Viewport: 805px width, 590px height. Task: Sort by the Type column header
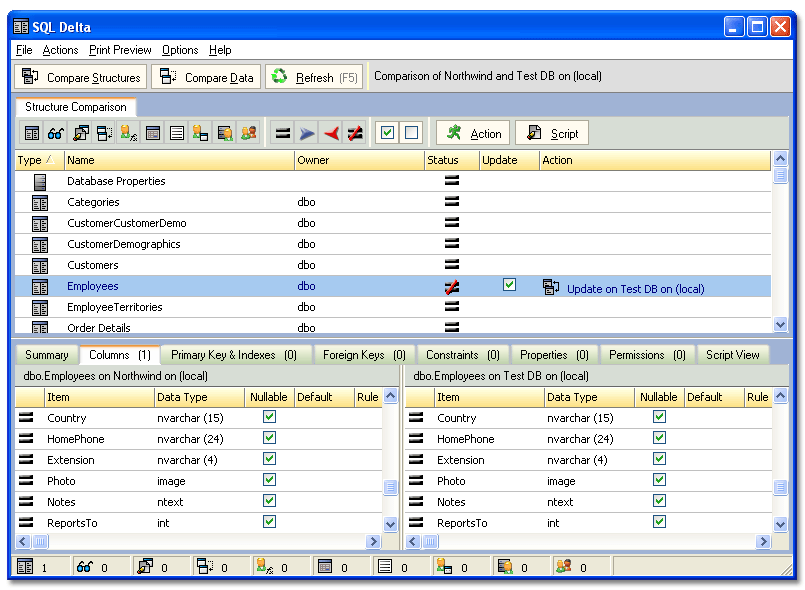click(40, 160)
